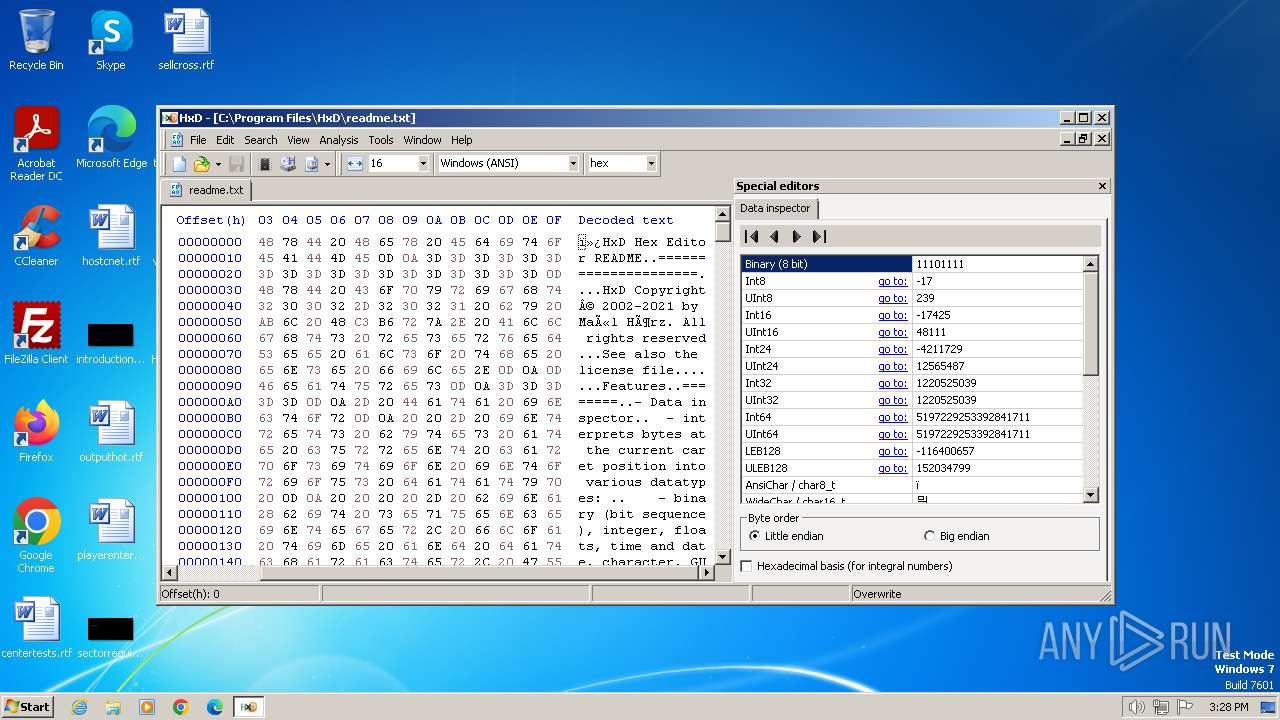1280x720 pixels.
Task: Select the readme.txt document tab
Action: pos(207,190)
